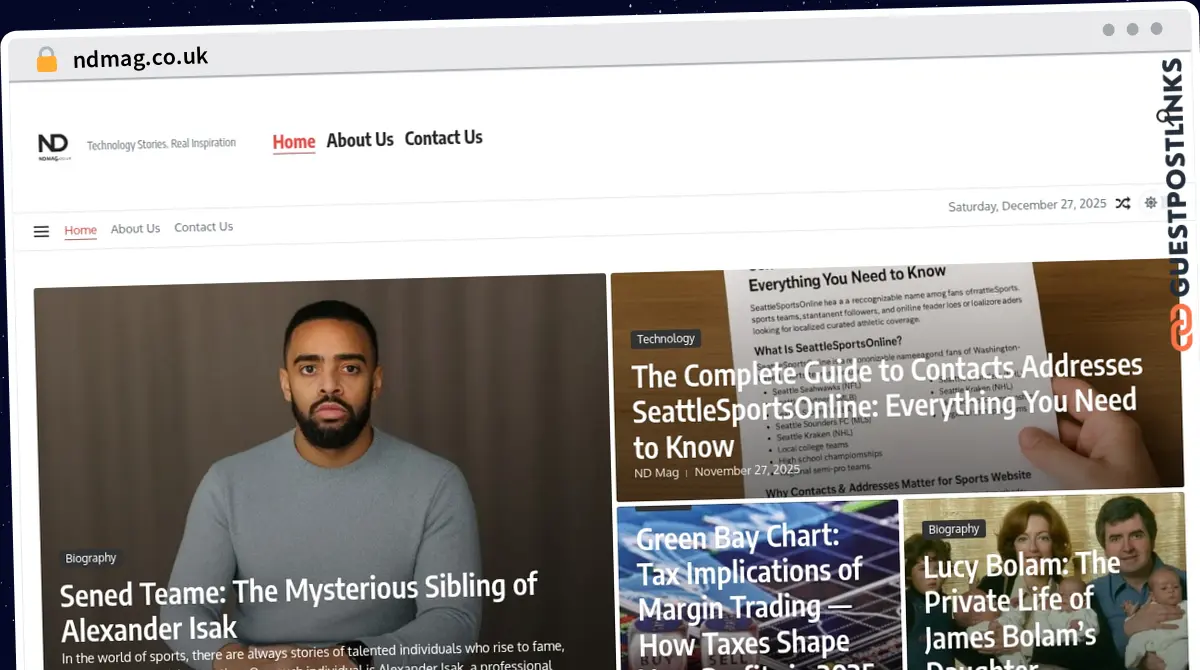Select Contact Us in the secondary navbar
Viewport: 1200px width, 670px height.
(x=203, y=227)
